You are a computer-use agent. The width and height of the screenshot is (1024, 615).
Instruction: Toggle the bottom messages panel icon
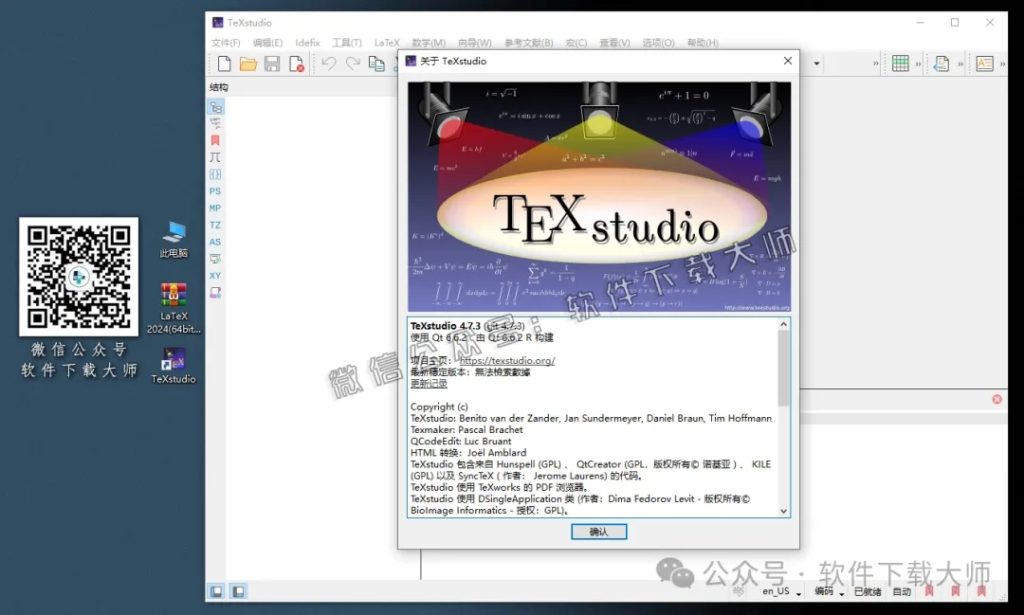[236, 592]
